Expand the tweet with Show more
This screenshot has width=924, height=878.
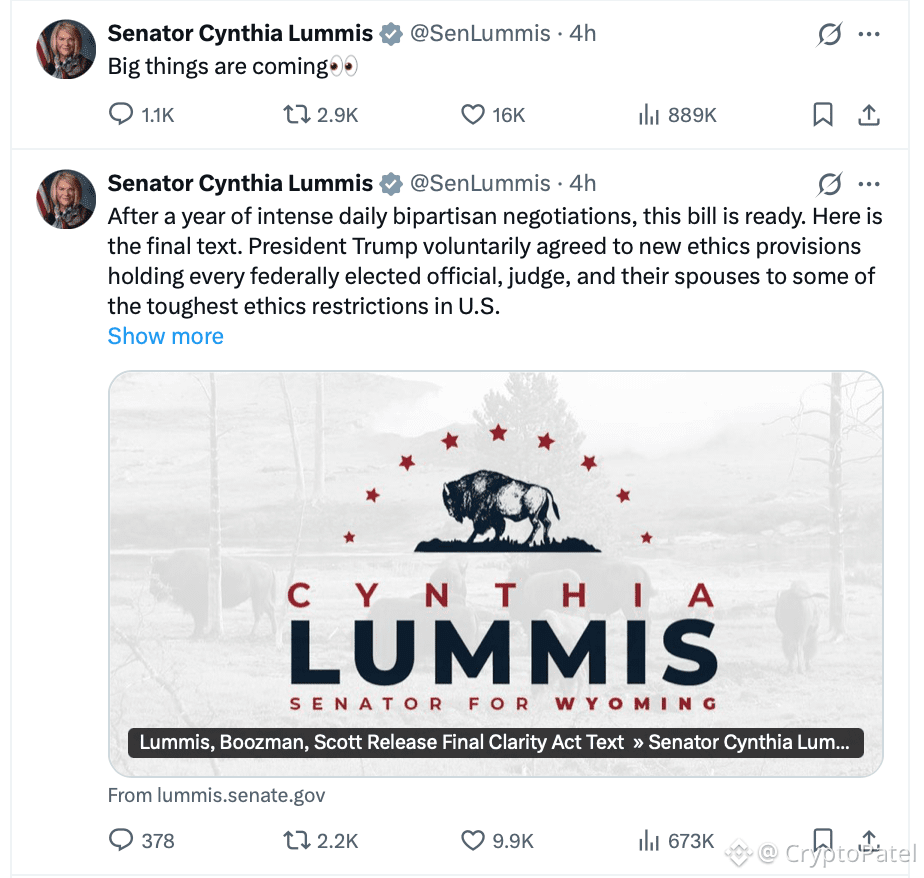click(166, 336)
